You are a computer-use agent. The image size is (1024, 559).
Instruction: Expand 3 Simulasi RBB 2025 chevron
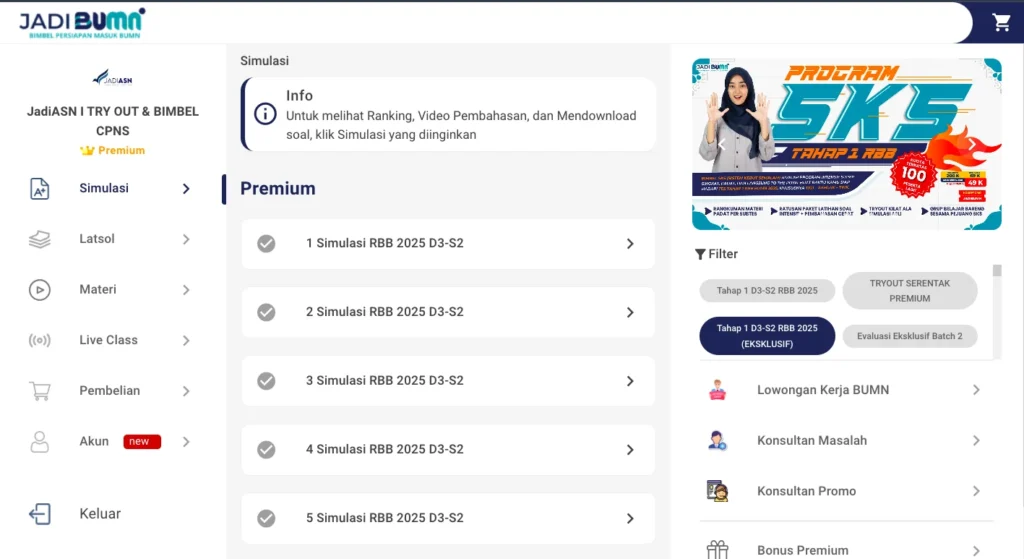[x=630, y=381]
